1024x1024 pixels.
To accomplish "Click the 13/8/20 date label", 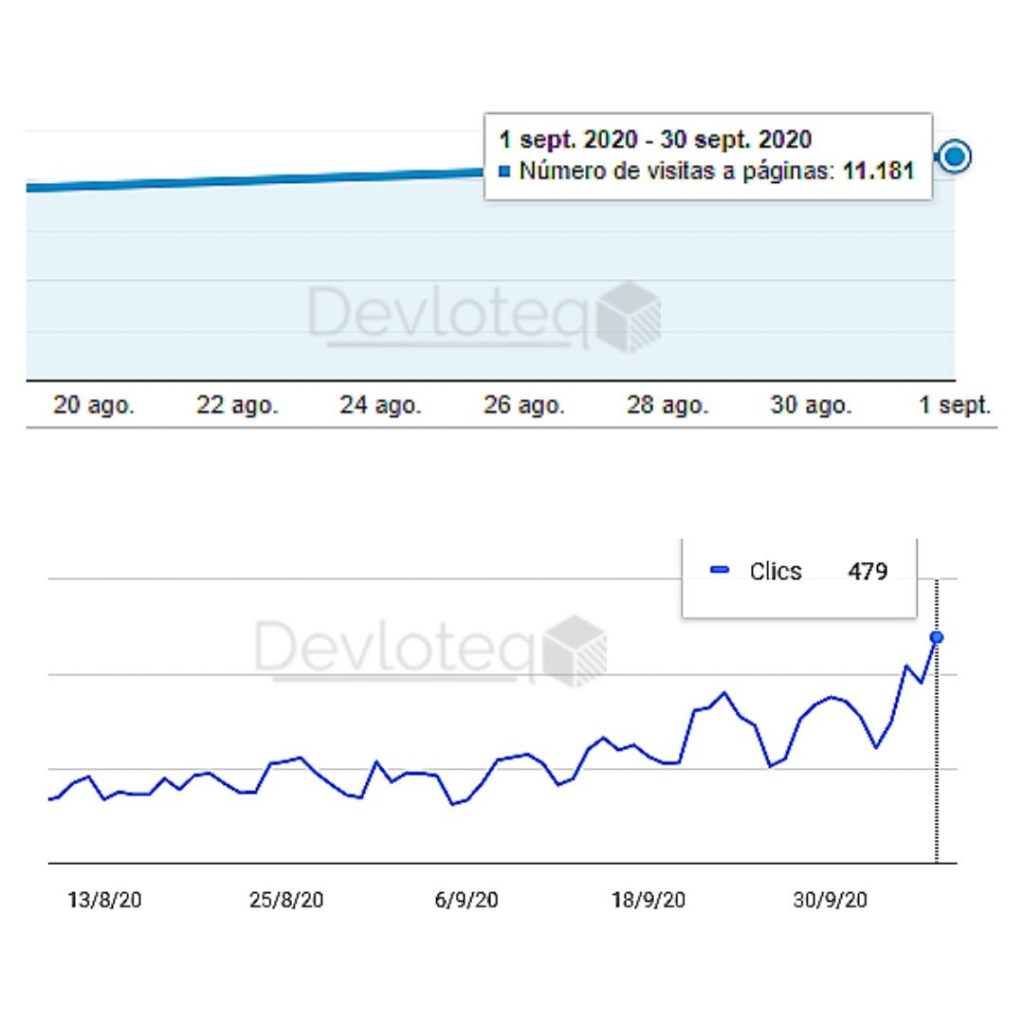I will [104, 900].
